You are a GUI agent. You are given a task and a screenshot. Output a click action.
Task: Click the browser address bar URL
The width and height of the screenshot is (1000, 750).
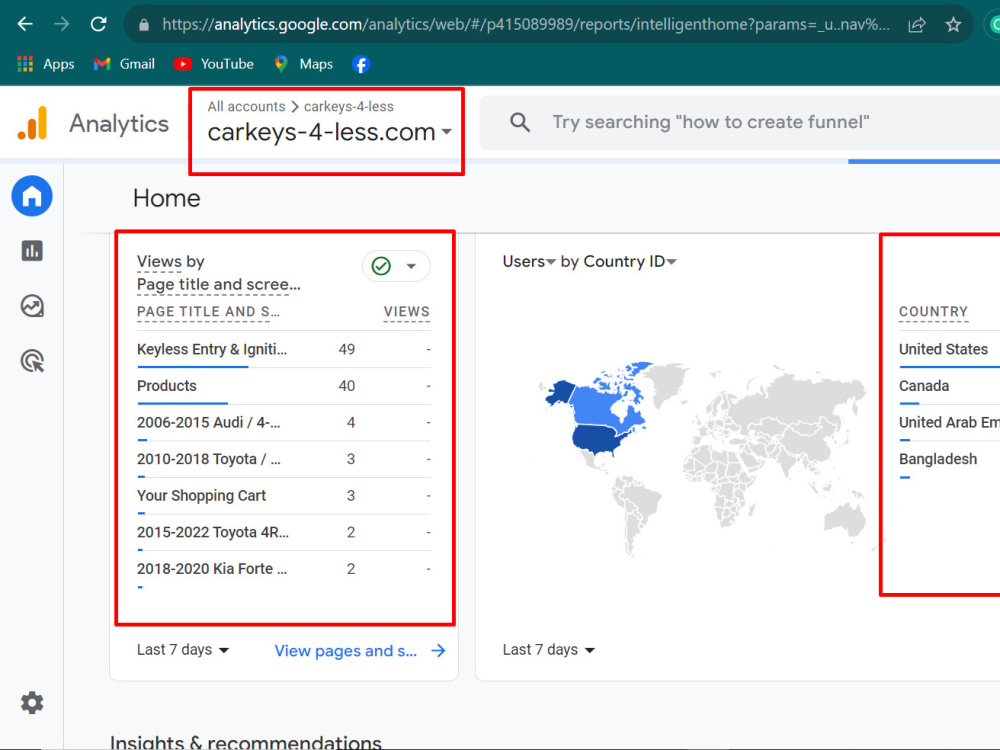526,25
